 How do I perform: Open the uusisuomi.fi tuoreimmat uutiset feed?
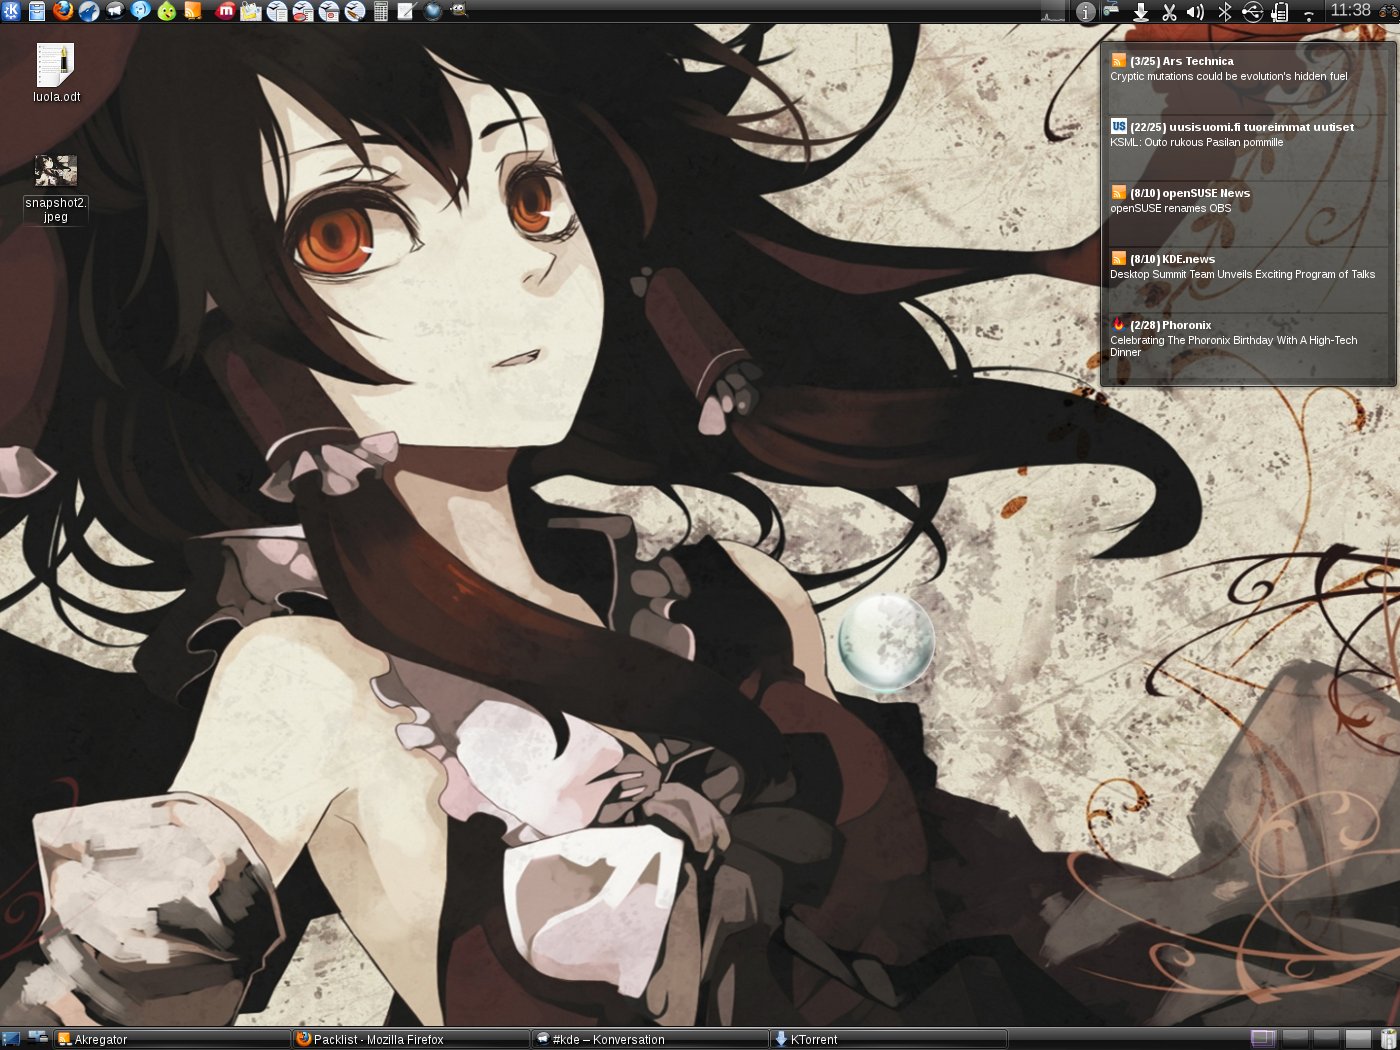[x=1248, y=134]
